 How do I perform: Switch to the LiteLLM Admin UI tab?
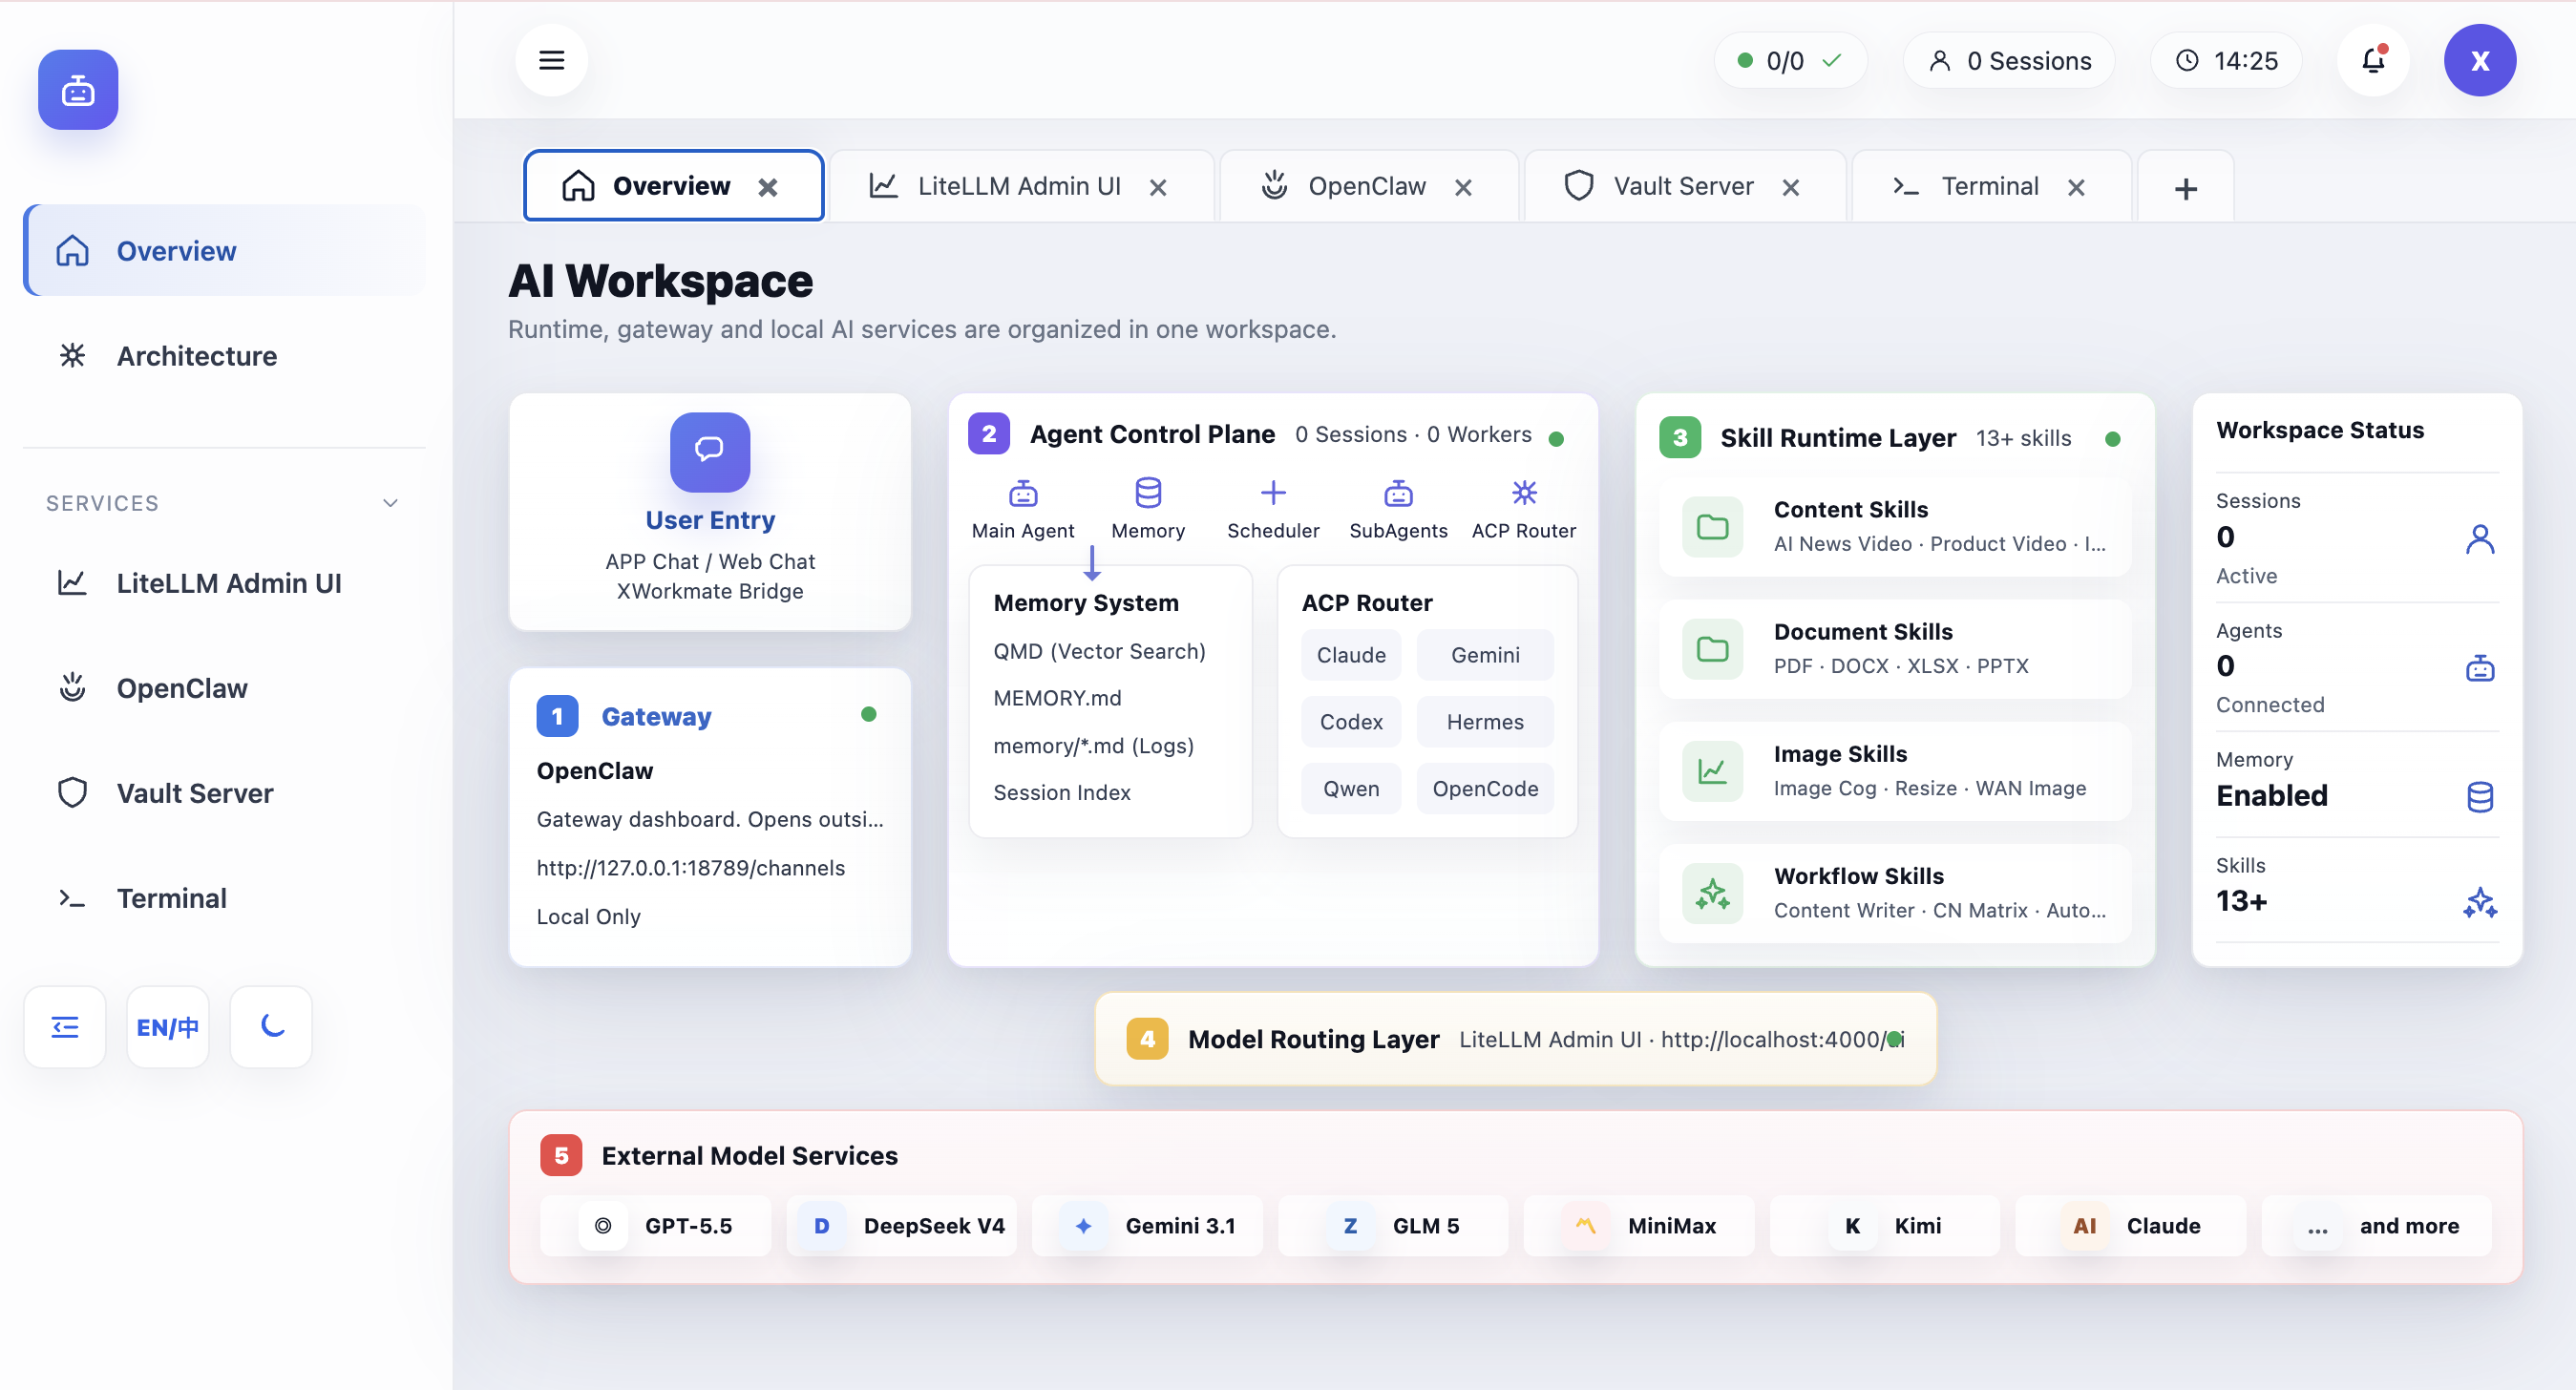pos(1021,186)
